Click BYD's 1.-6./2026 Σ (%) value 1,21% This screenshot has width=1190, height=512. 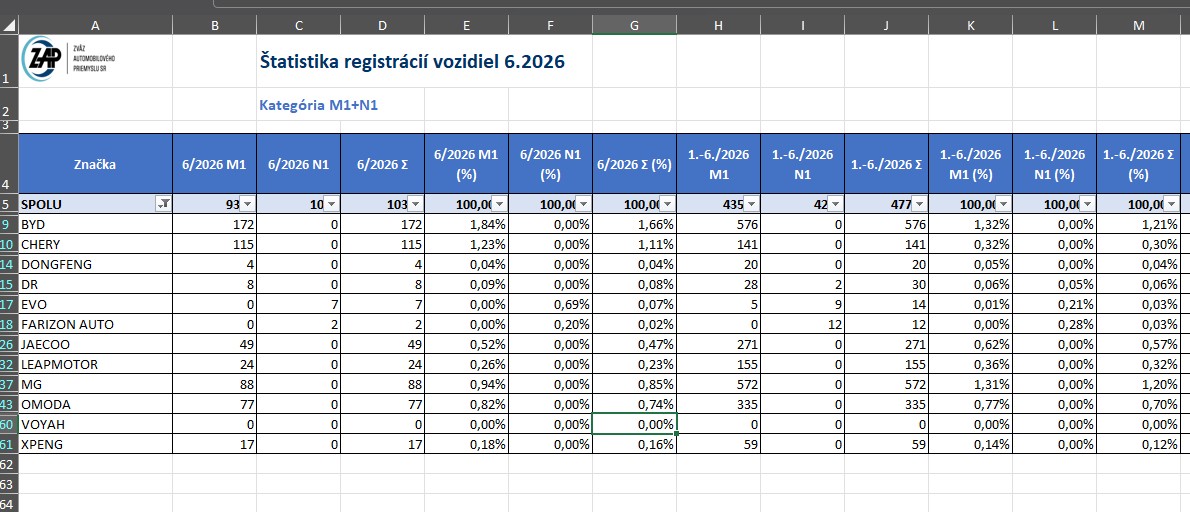[x=1138, y=224]
